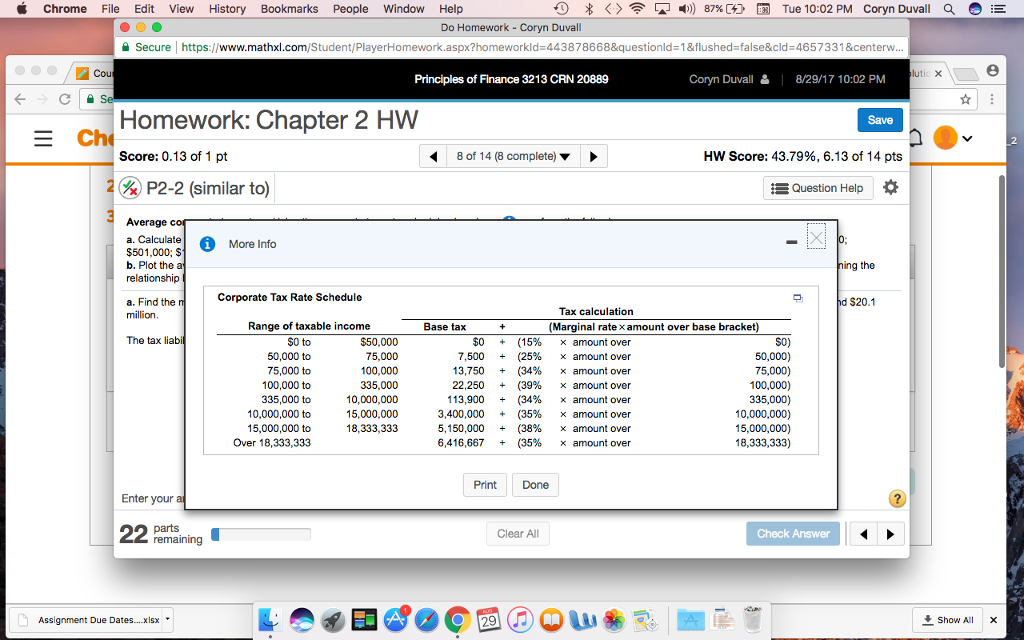
Task: Open Siri from the Dock
Action: (x=302, y=619)
